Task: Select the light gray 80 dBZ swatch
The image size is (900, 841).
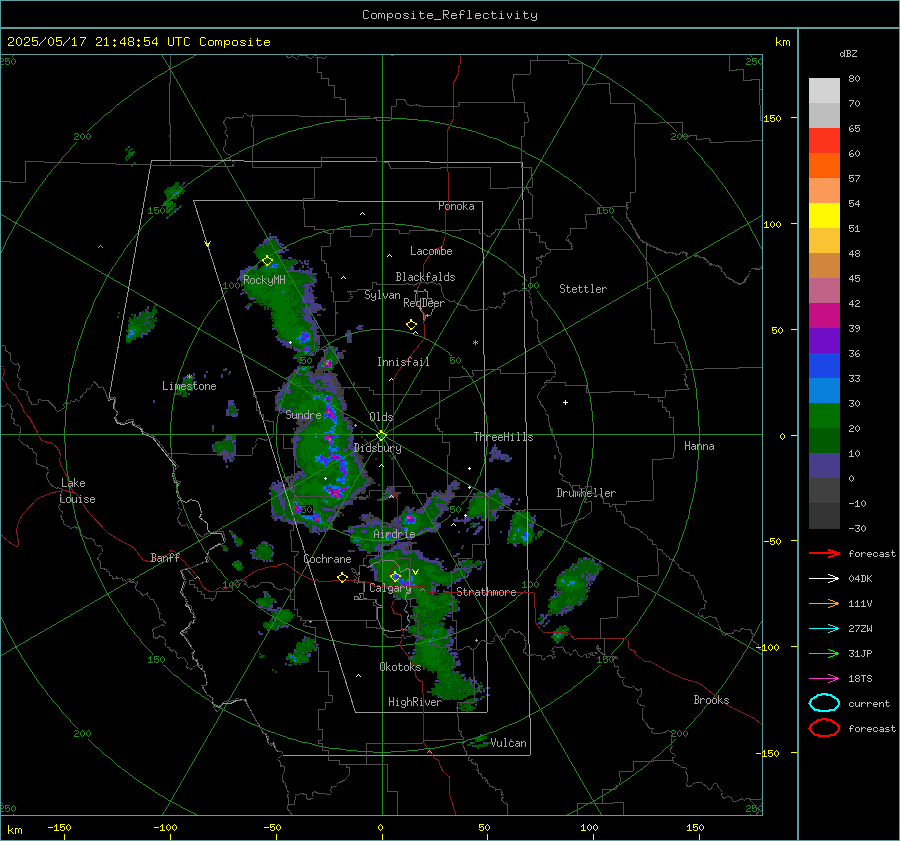Action: [824, 91]
